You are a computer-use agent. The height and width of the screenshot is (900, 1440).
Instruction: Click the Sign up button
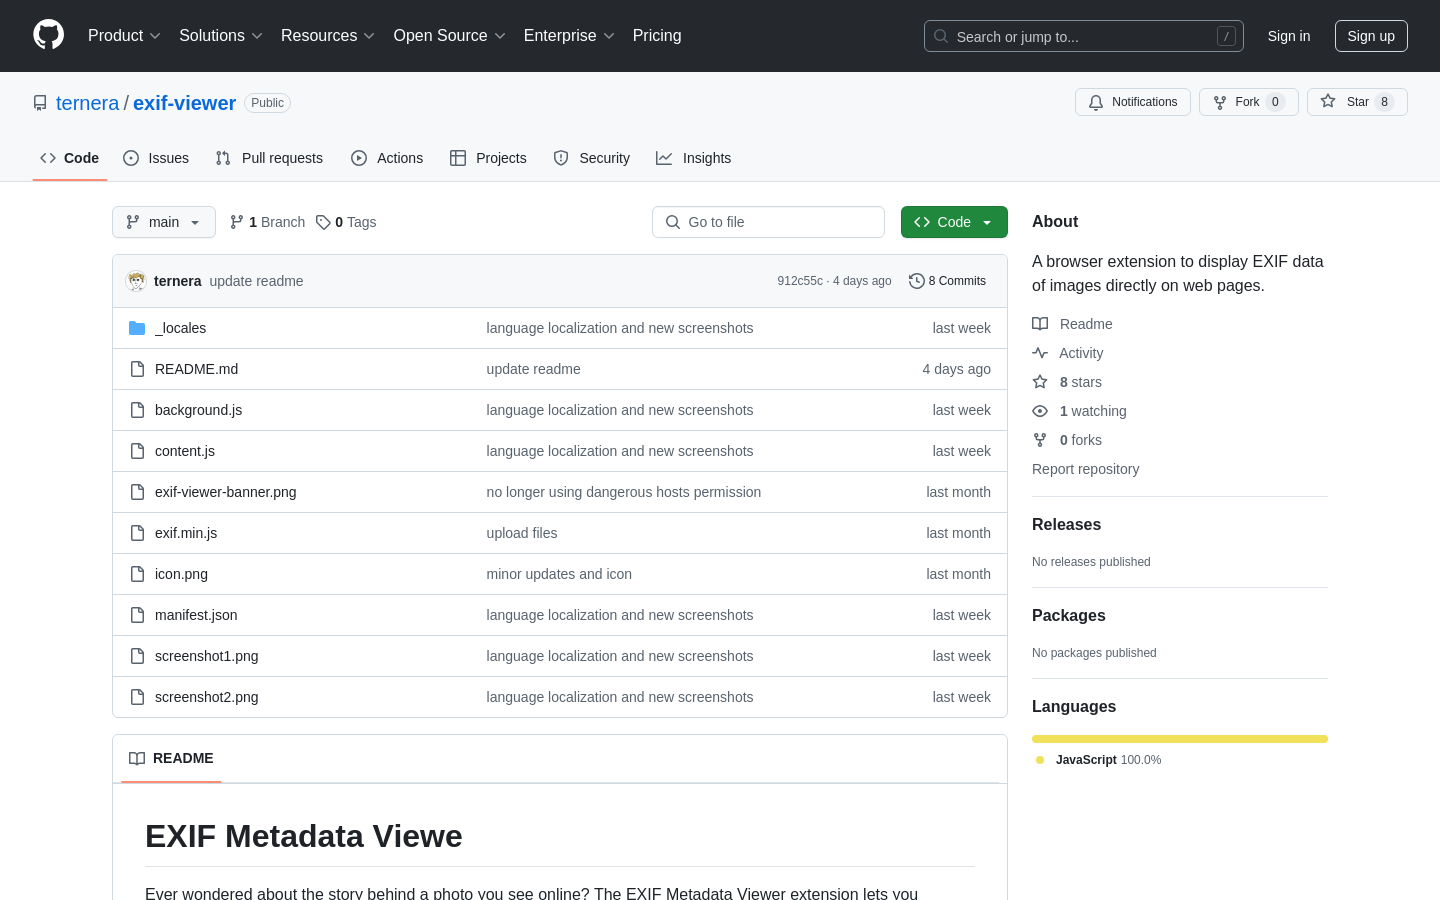(1371, 36)
